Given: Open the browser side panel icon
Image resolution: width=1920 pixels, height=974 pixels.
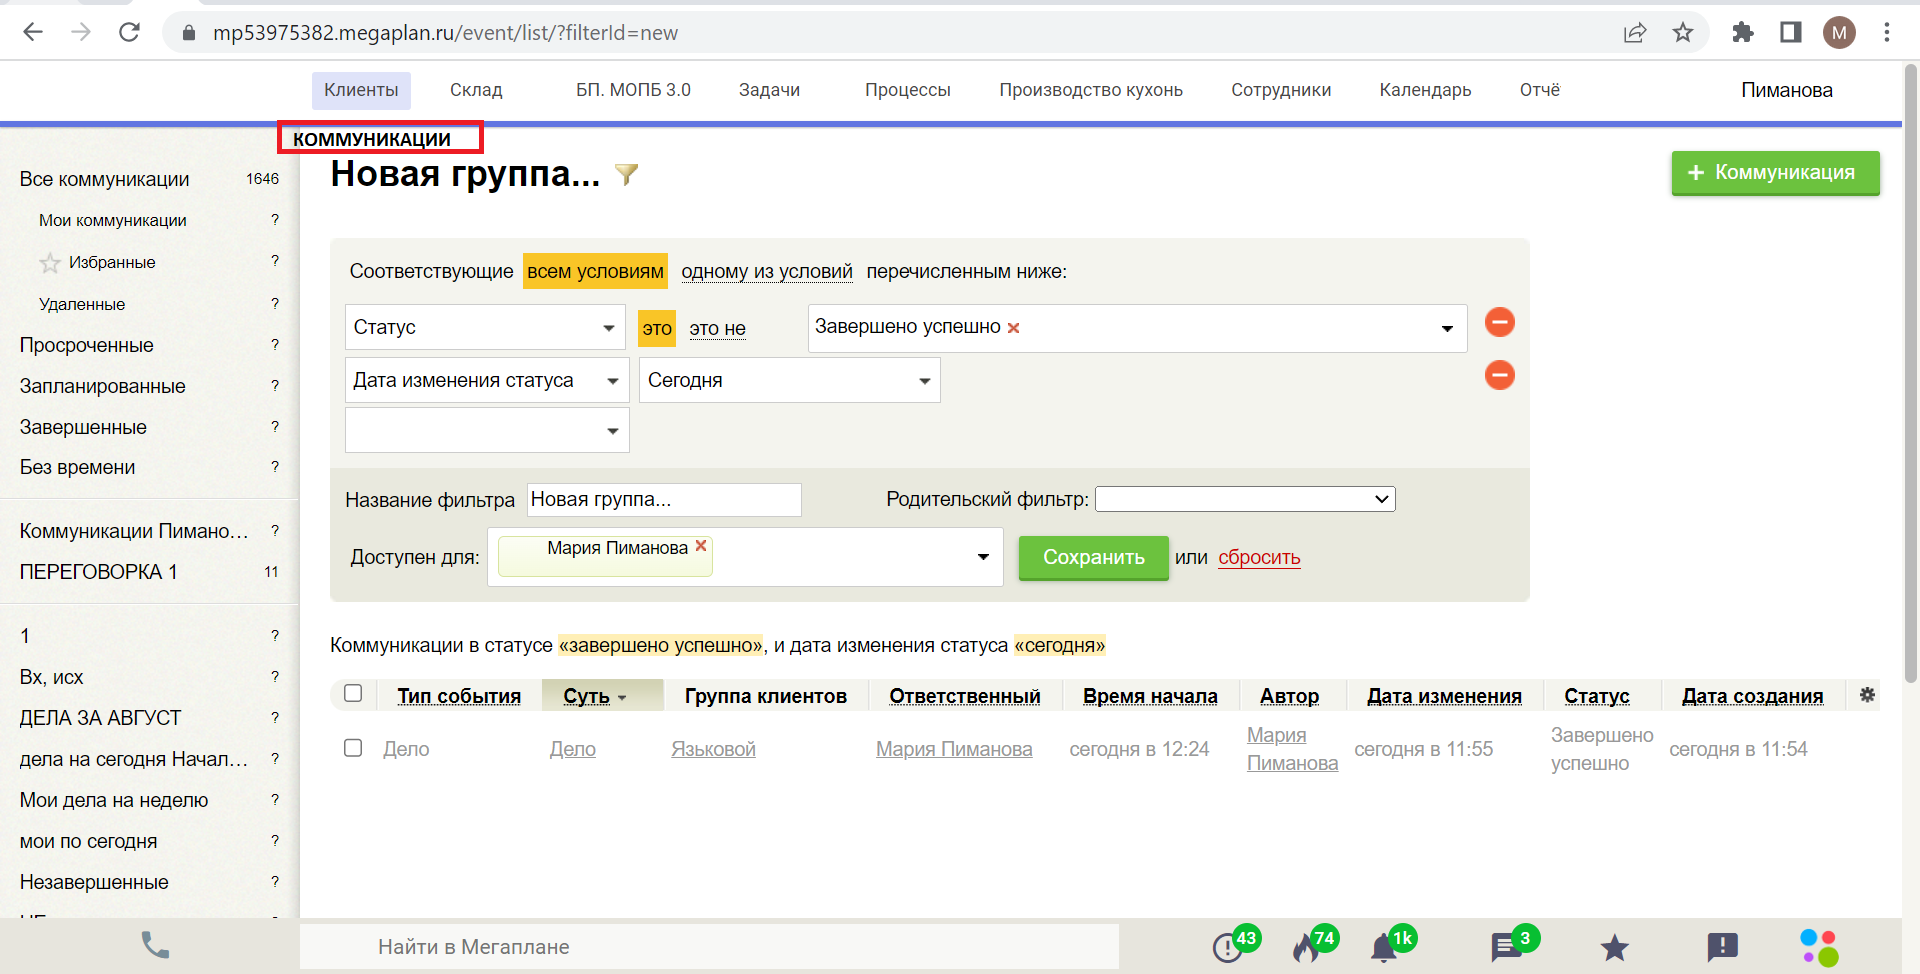Looking at the screenshot, I should [x=1791, y=32].
